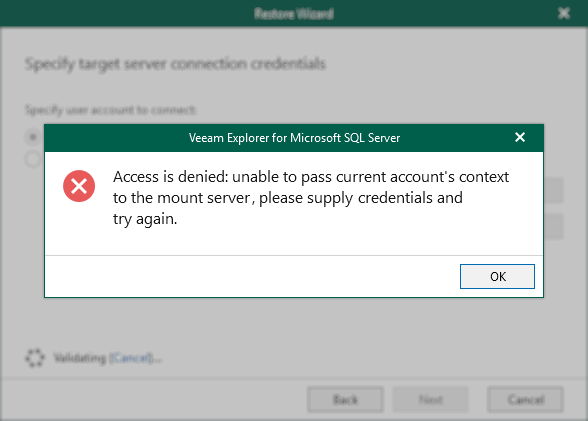
Task: Close the Veeam Explorer error dialog
Action: (520, 137)
